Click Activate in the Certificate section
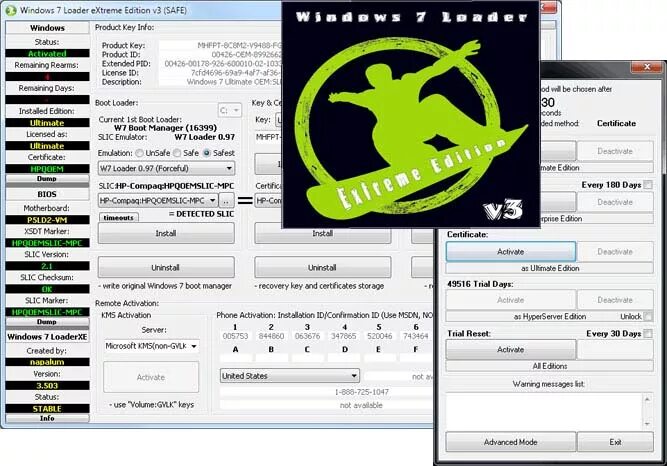This screenshot has height=466, width=667. point(511,252)
